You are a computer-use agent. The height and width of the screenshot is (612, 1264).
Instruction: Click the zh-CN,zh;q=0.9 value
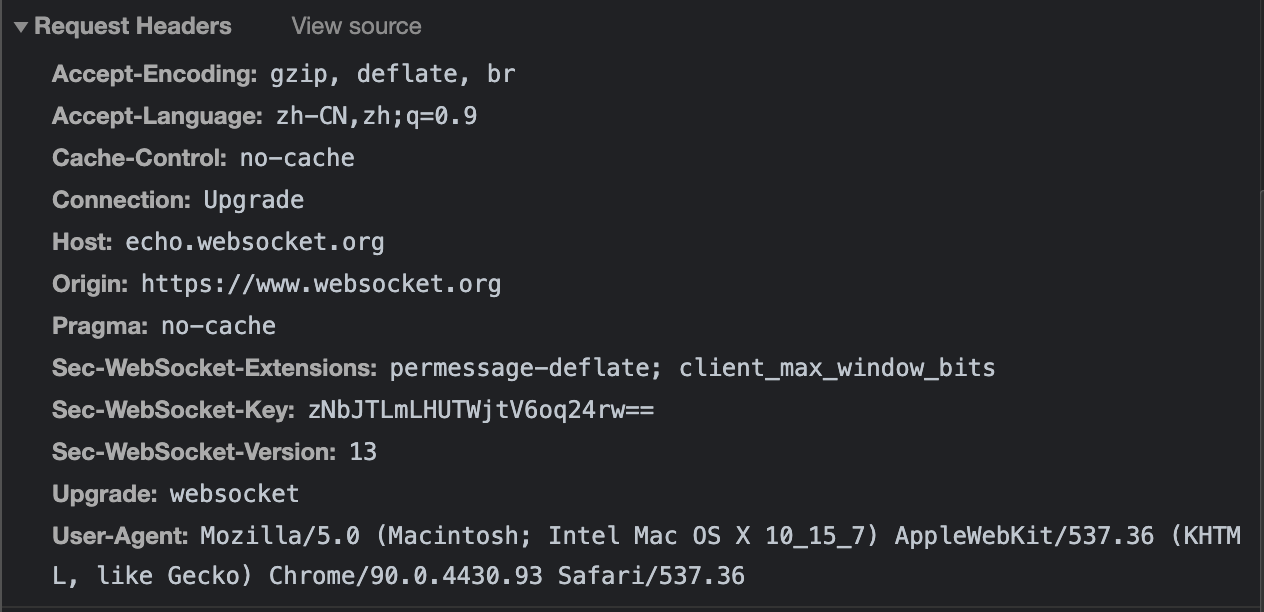click(376, 116)
